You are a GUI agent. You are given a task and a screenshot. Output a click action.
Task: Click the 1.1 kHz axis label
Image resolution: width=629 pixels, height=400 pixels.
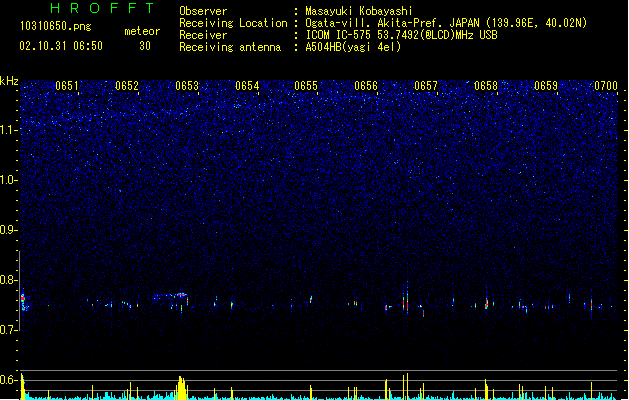[9, 130]
